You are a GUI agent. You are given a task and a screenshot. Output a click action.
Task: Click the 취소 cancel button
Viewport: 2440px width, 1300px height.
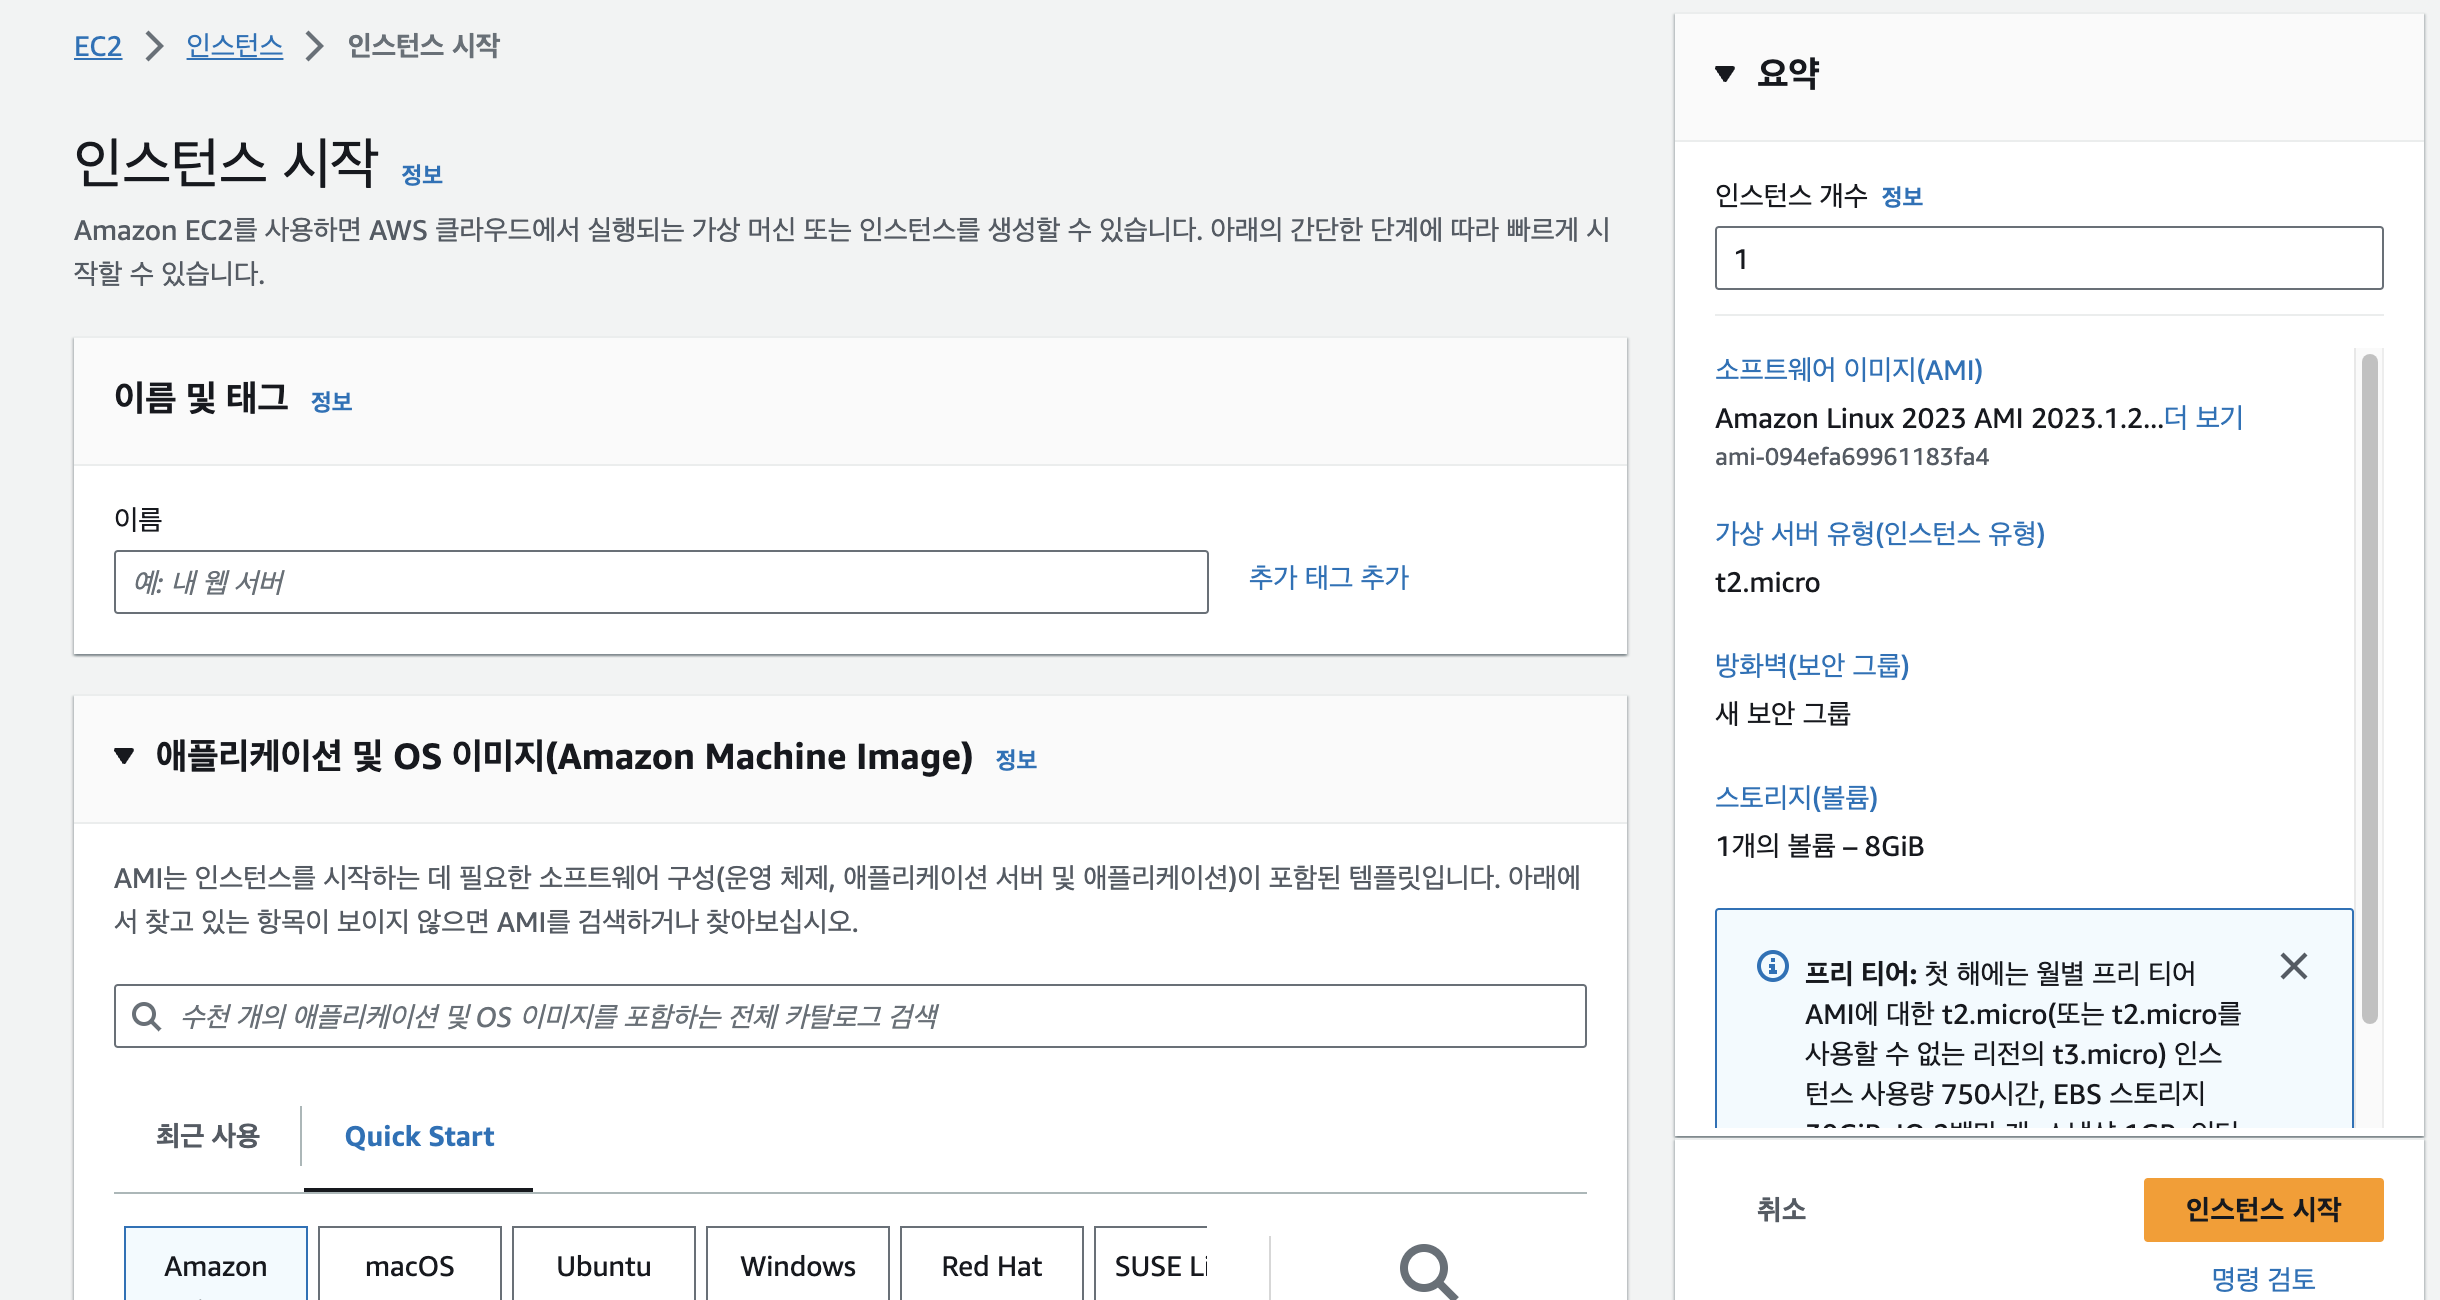(x=1781, y=1209)
